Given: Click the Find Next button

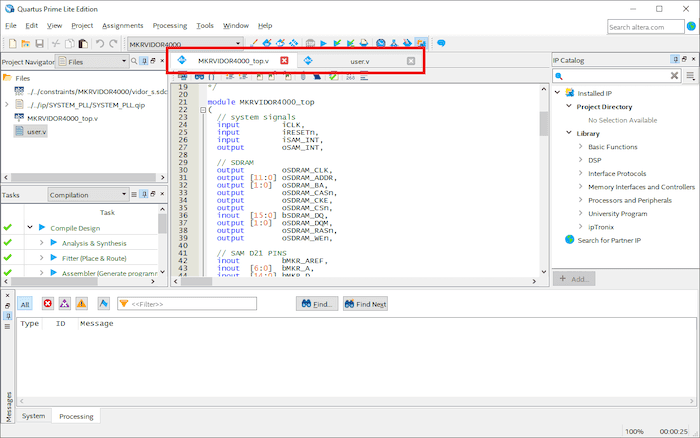Looking at the screenshot, I should [x=365, y=303].
